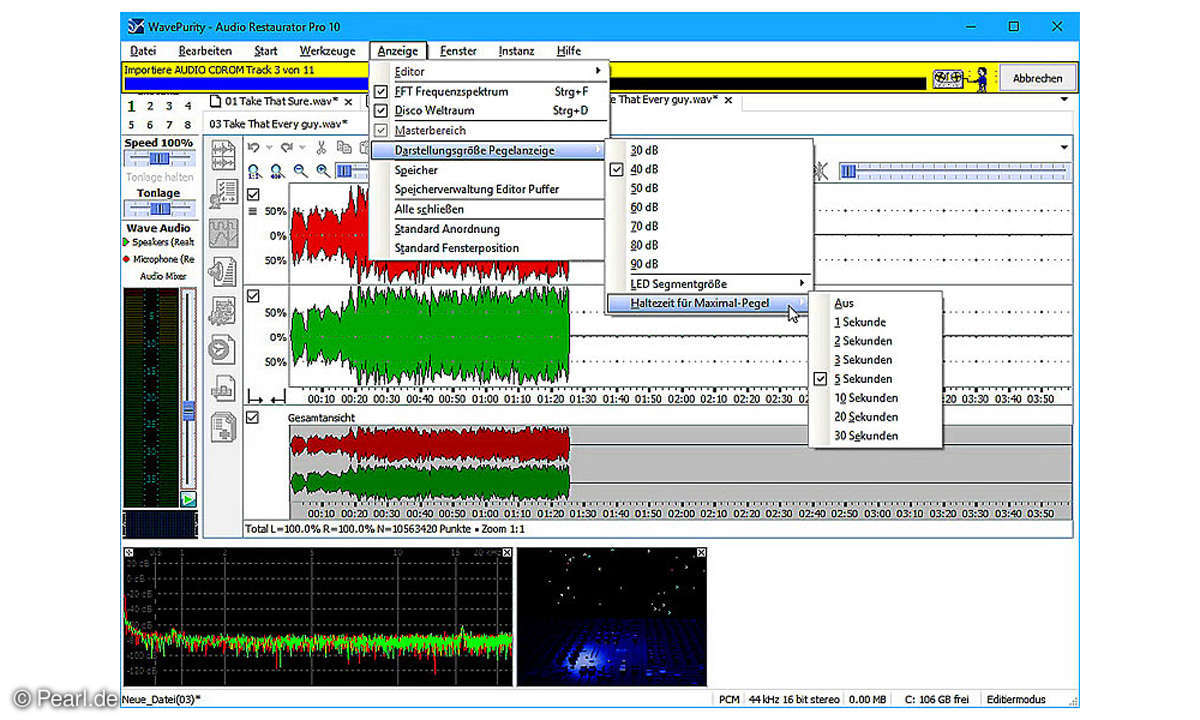Screen dimensions: 1200x720
Task: Click the bottom stacked-documents icon in left toolbar
Action: tap(222, 426)
